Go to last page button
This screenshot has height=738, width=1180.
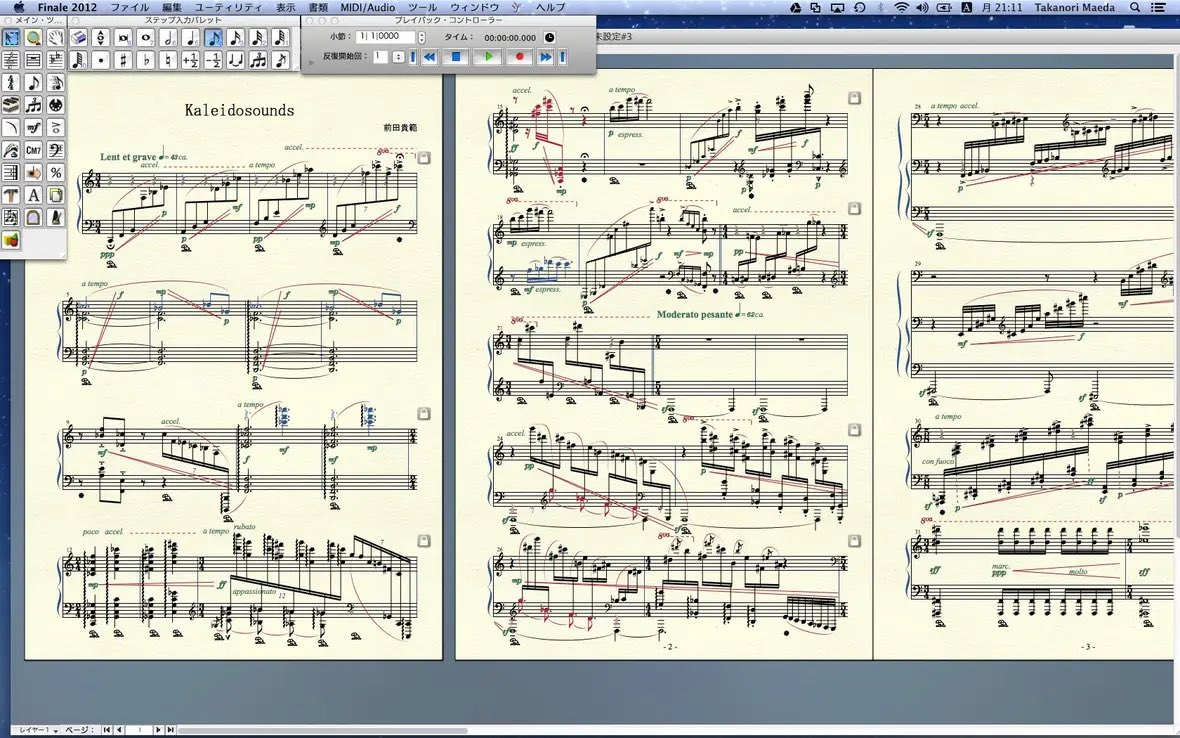[x=170, y=730]
